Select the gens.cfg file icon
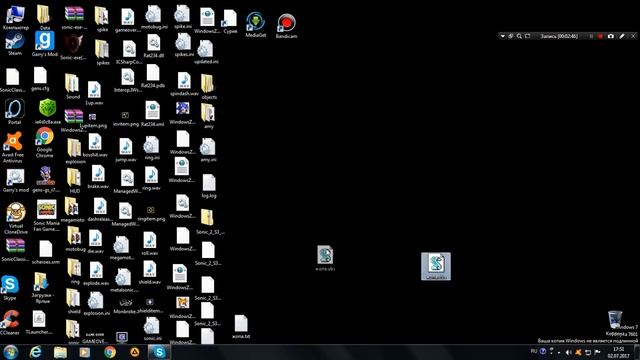Viewport: 640px width, 360px height. (x=40, y=79)
